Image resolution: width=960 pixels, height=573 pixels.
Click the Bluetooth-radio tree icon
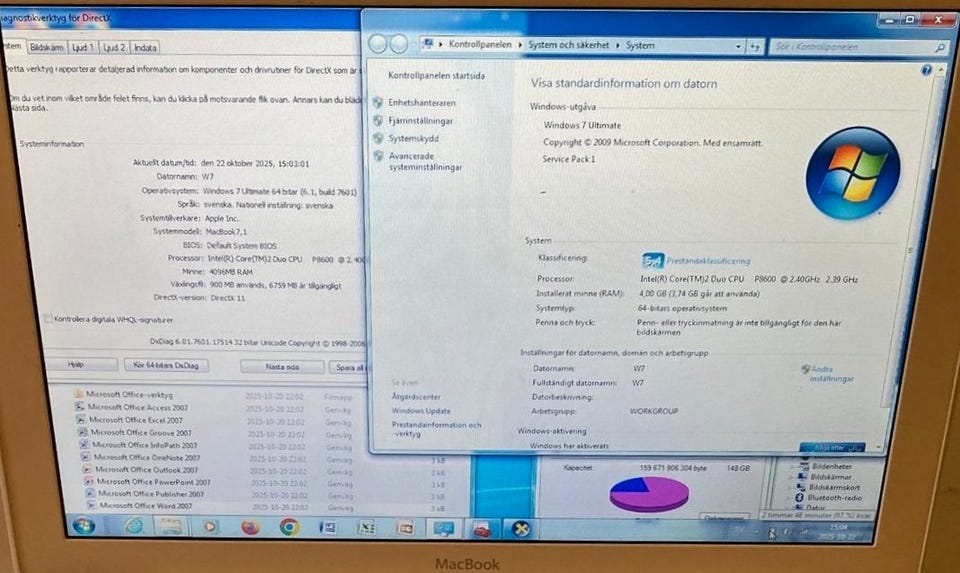(x=799, y=498)
